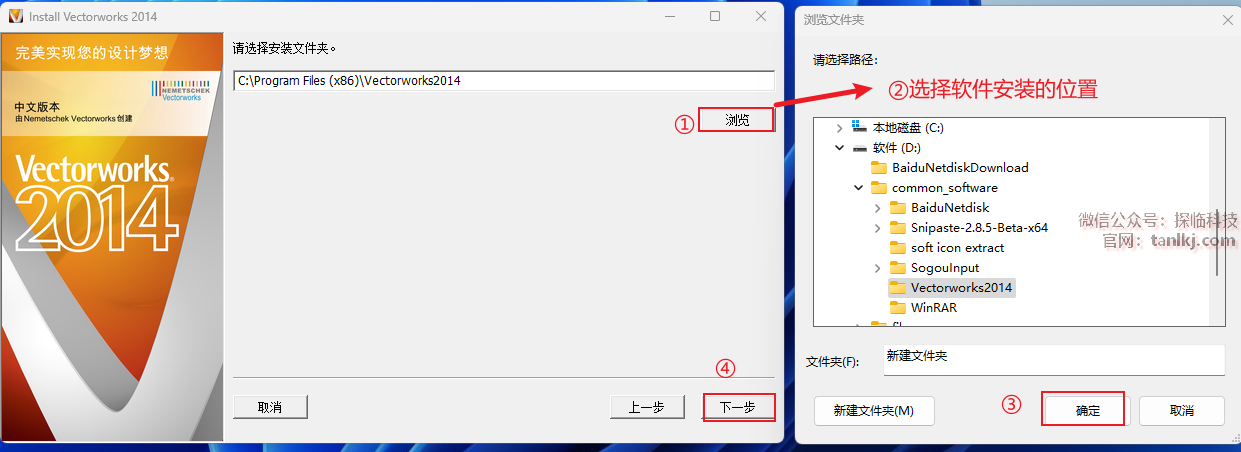Click the folder tree vertical scrollbar

(1216, 221)
